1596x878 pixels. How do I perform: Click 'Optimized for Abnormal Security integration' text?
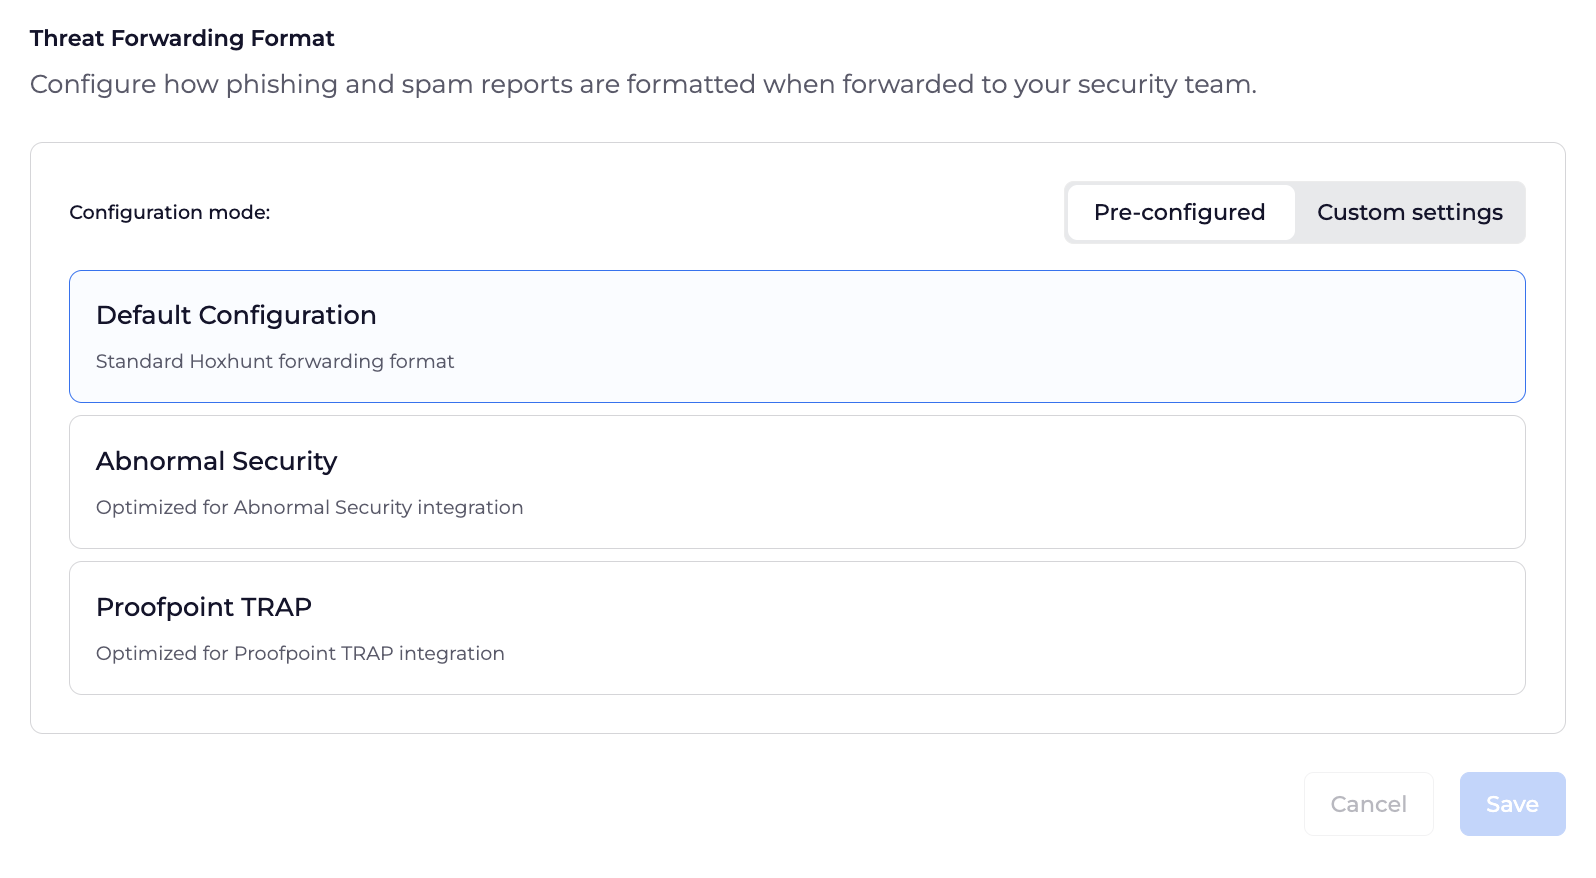click(310, 507)
